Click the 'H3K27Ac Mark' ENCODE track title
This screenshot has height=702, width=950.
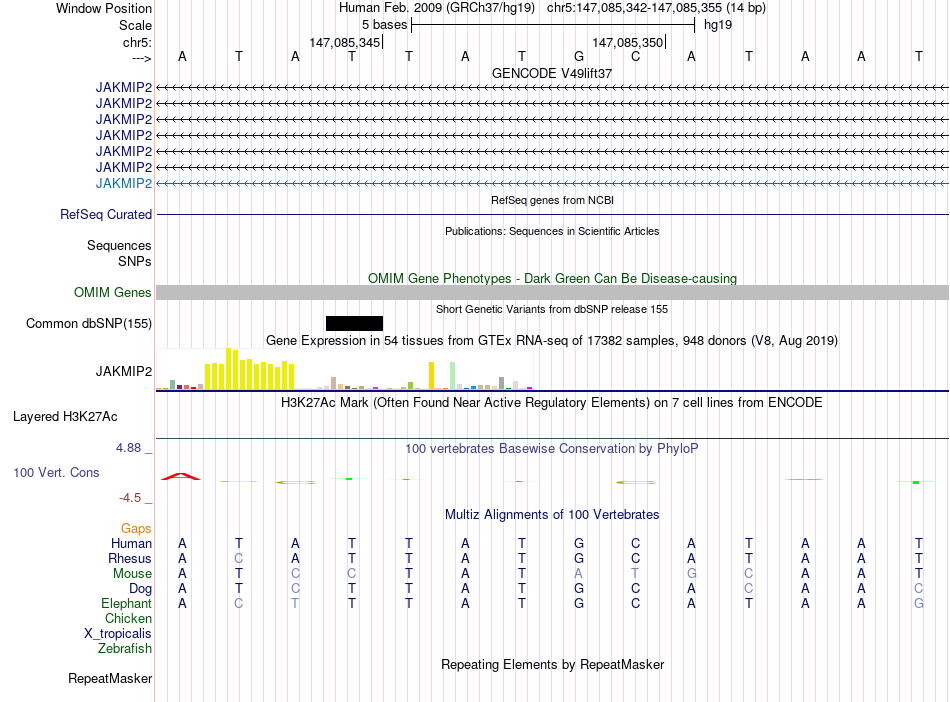coord(551,403)
